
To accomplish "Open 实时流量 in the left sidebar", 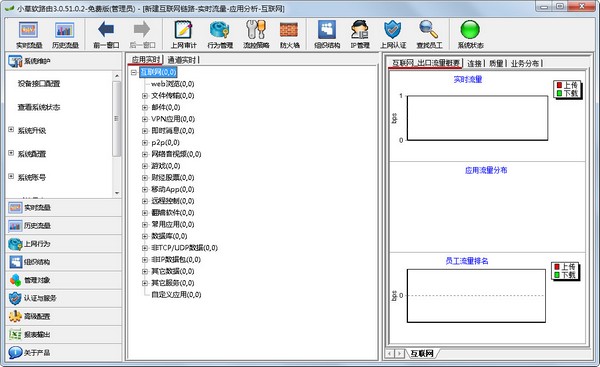I will click(64, 207).
